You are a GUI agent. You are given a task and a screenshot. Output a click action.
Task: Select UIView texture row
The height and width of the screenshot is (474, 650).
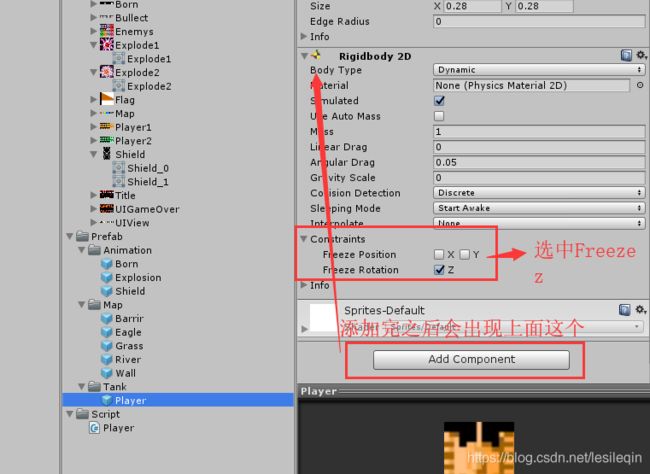[124, 223]
